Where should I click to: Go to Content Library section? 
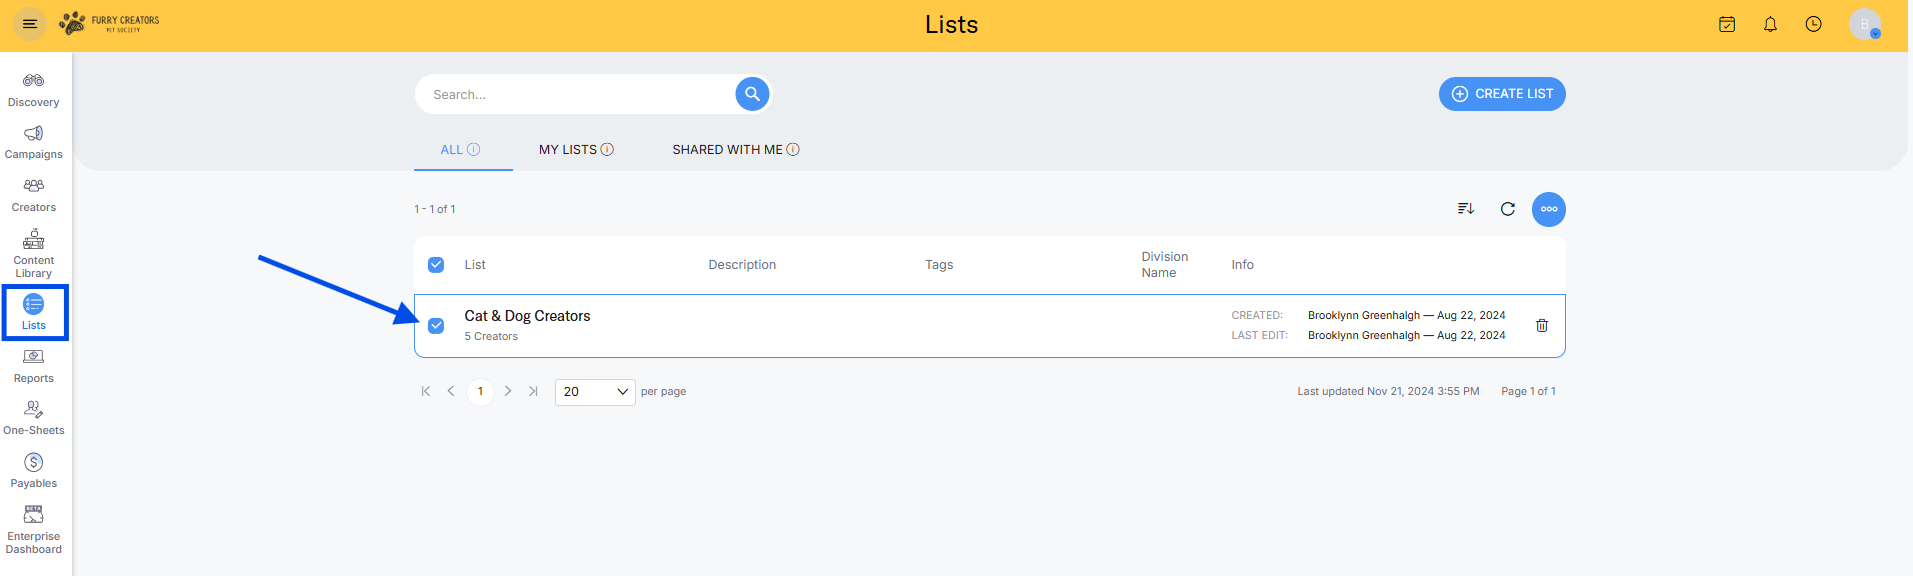coord(33,253)
